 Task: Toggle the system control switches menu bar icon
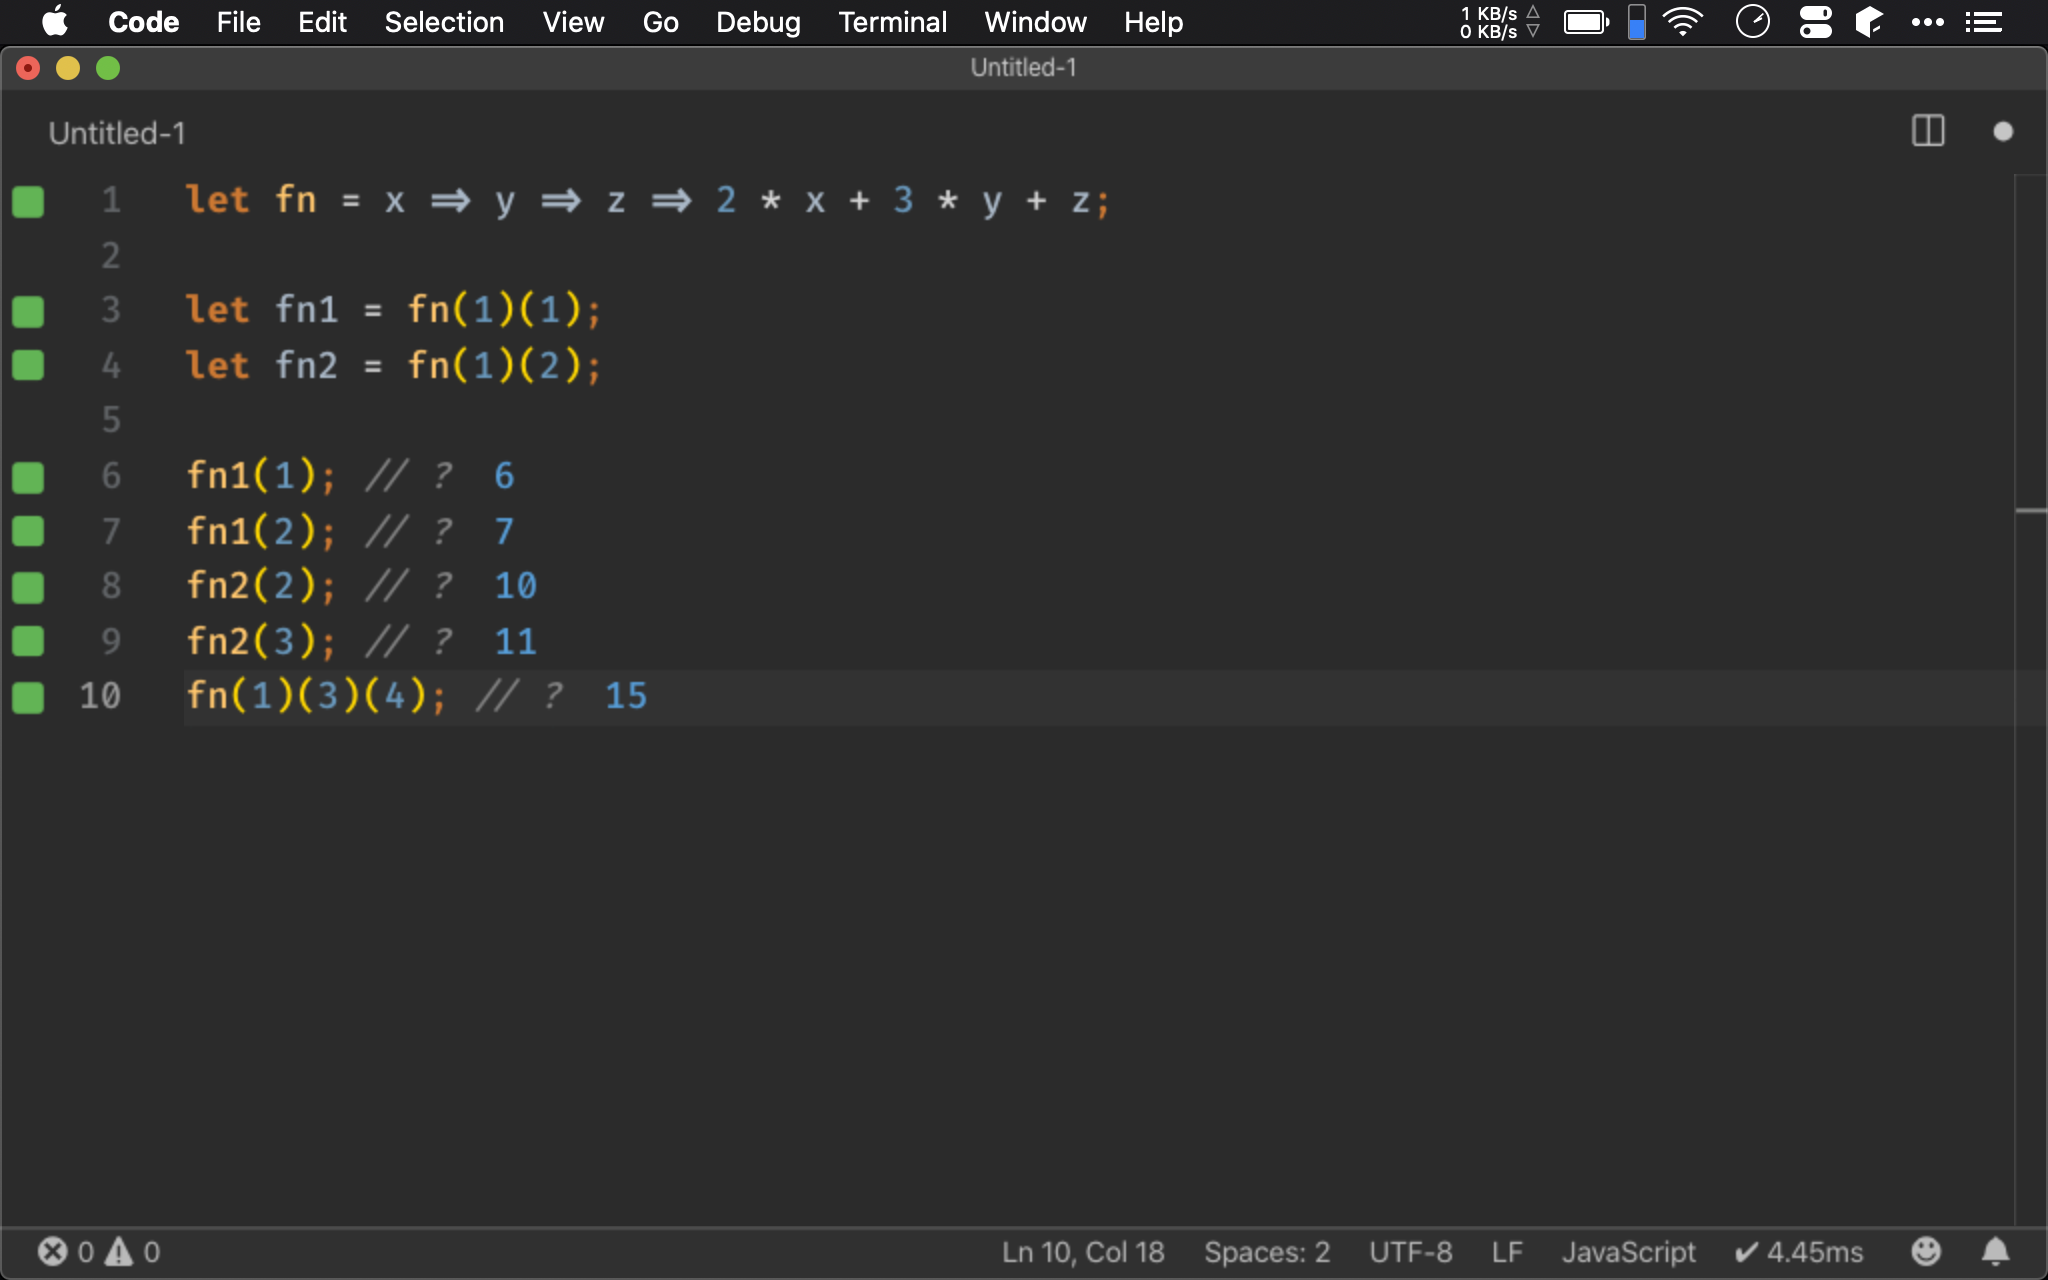pos(1815,22)
